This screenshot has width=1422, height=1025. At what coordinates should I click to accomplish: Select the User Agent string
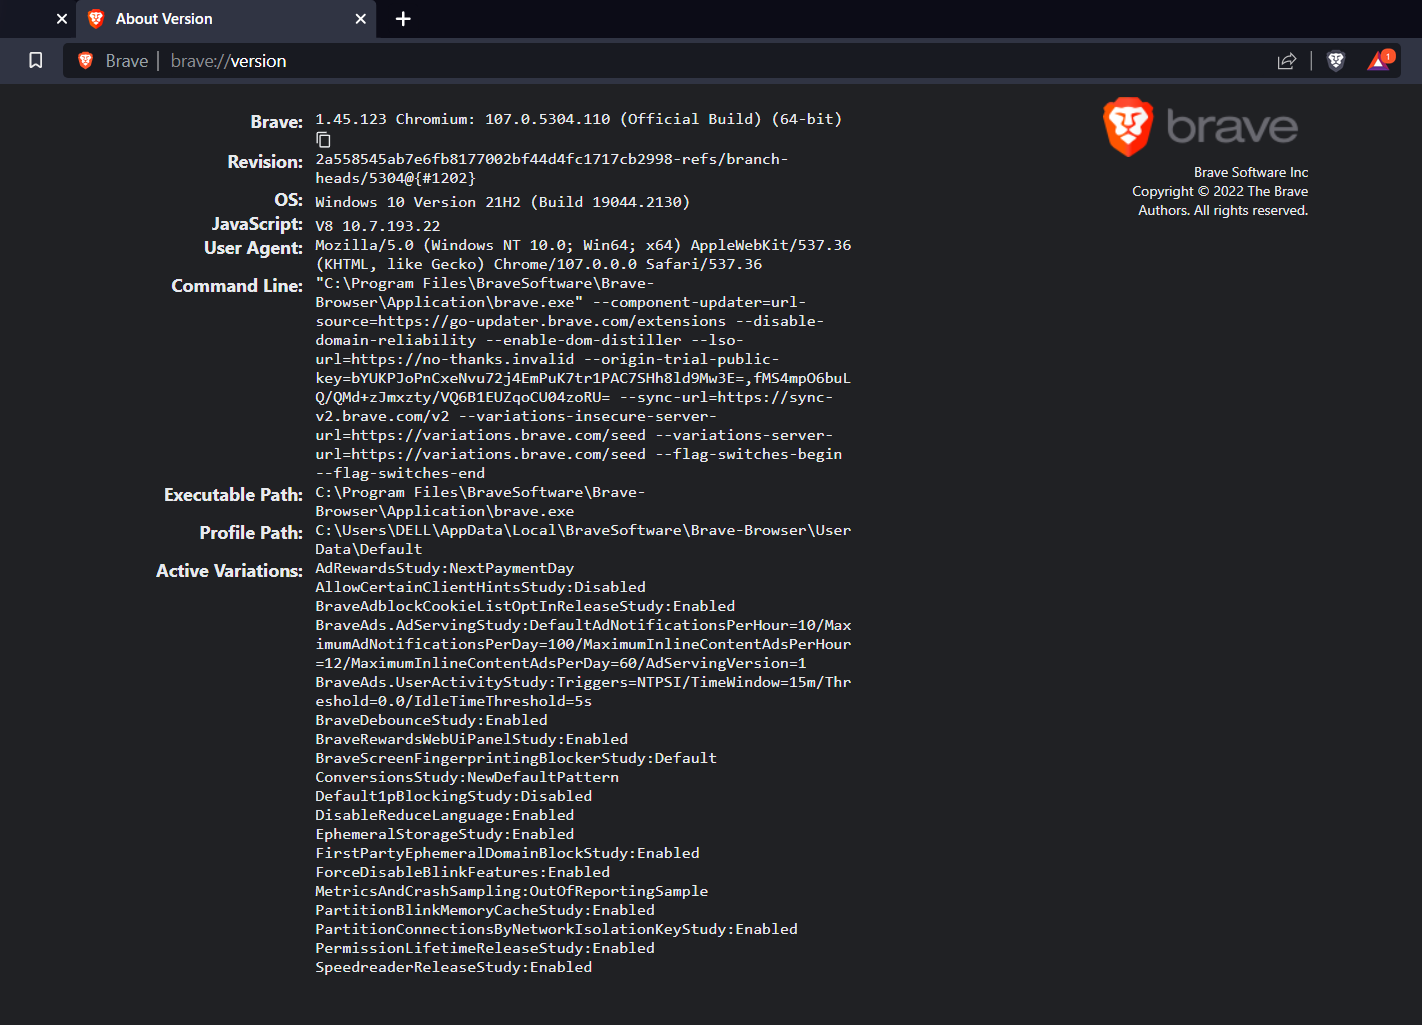coord(582,254)
